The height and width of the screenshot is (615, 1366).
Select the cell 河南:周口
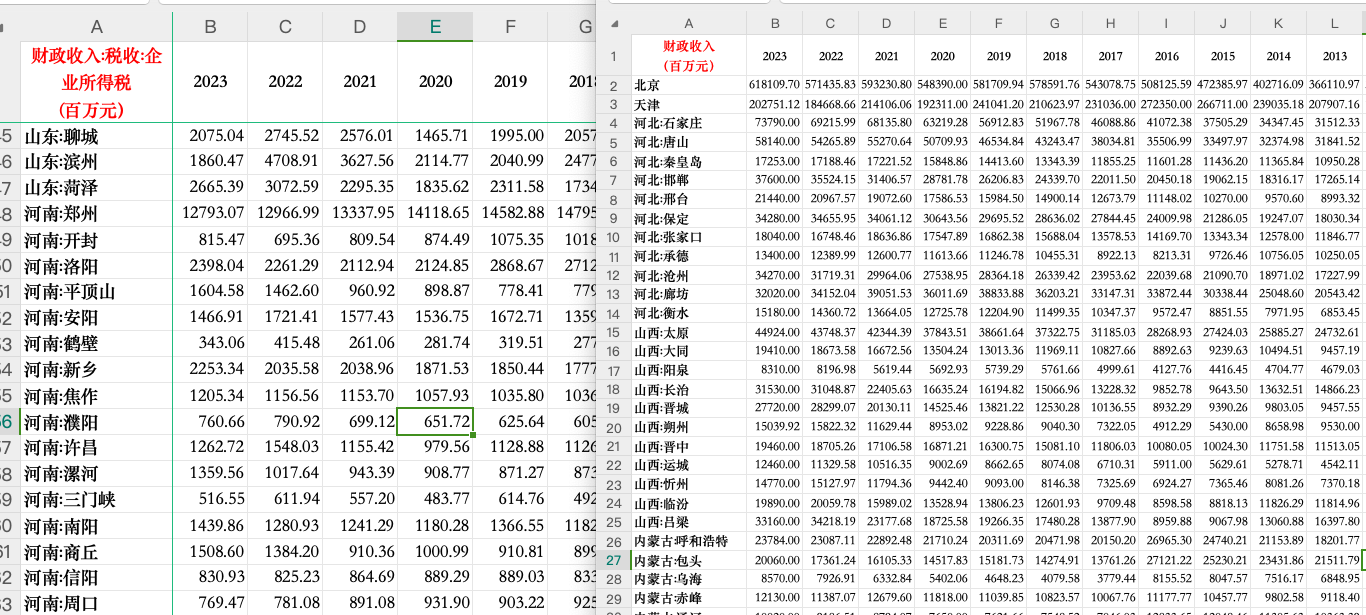click(x=96, y=604)
